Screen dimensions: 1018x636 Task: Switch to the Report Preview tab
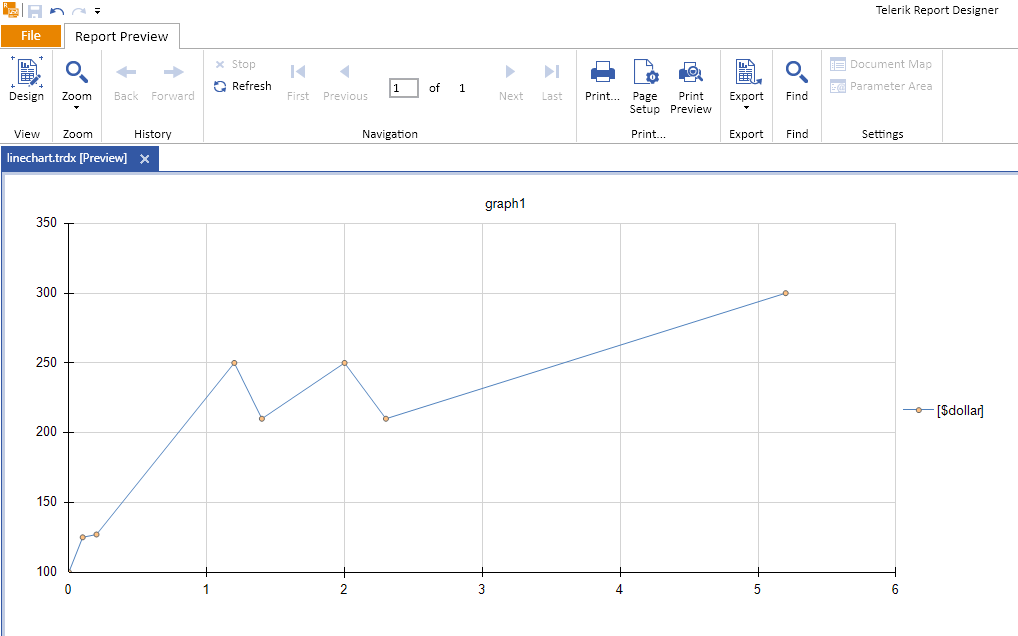(x=121, y=35)
